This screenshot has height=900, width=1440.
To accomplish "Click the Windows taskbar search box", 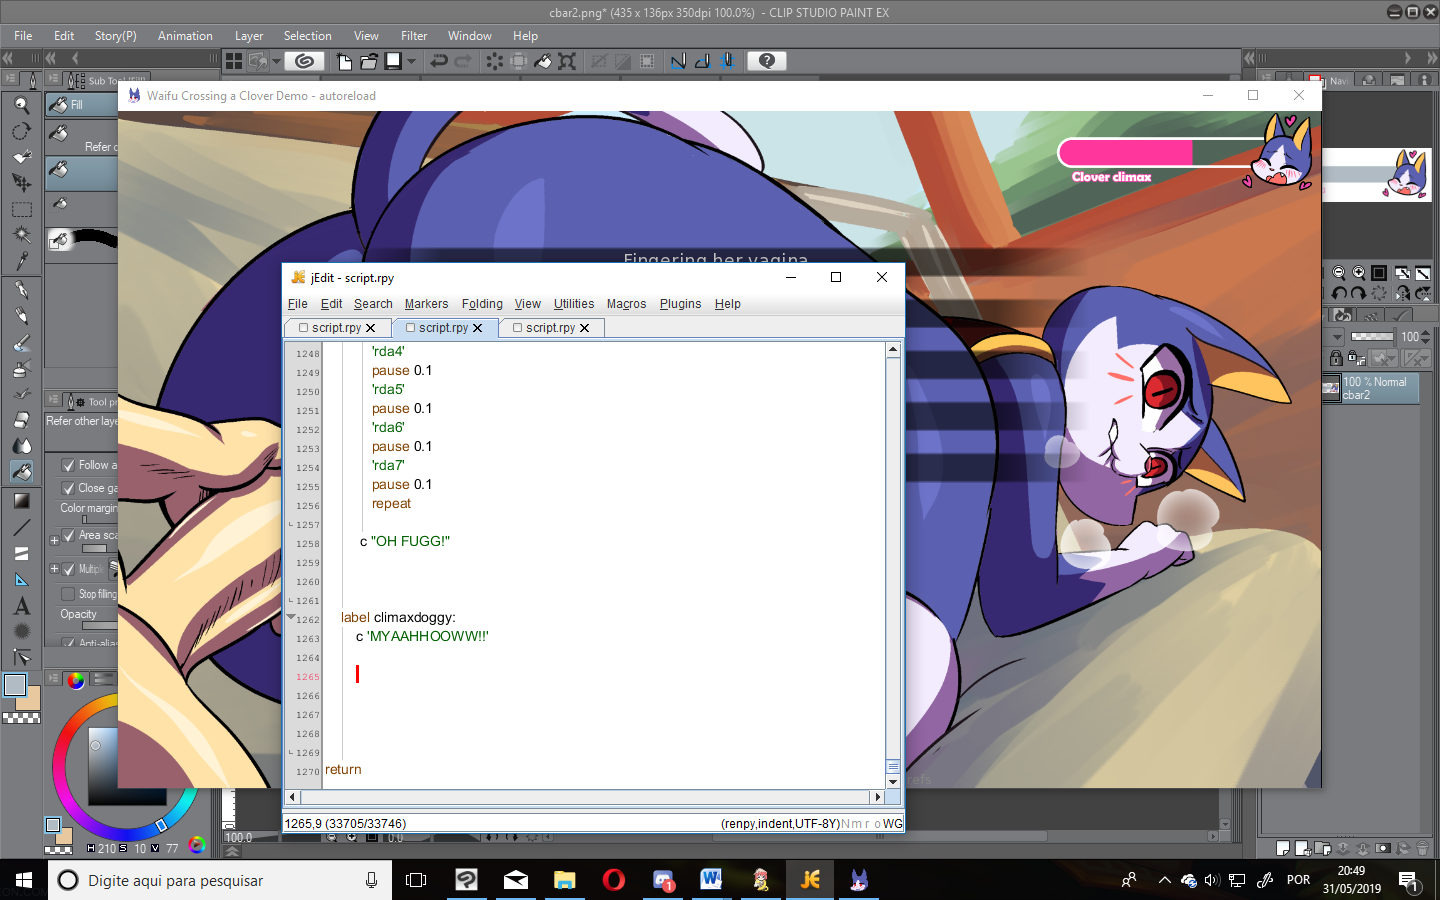I will (220, 880).
